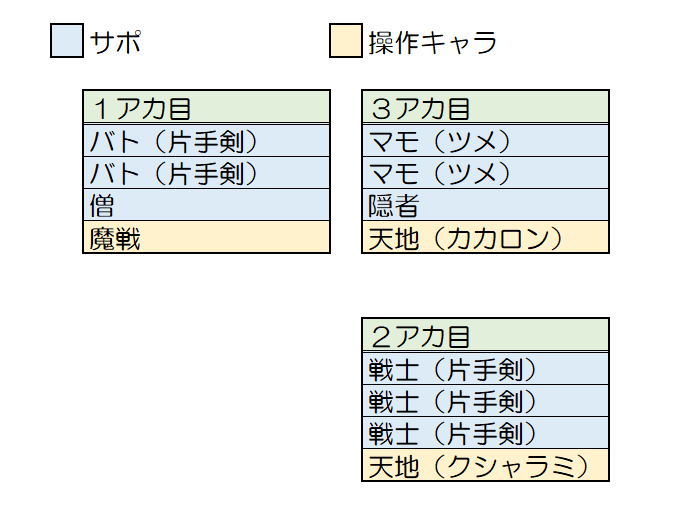Select the last 戦士（片手剣） row
Screen dimensions: 680x509
coord(485,433)
